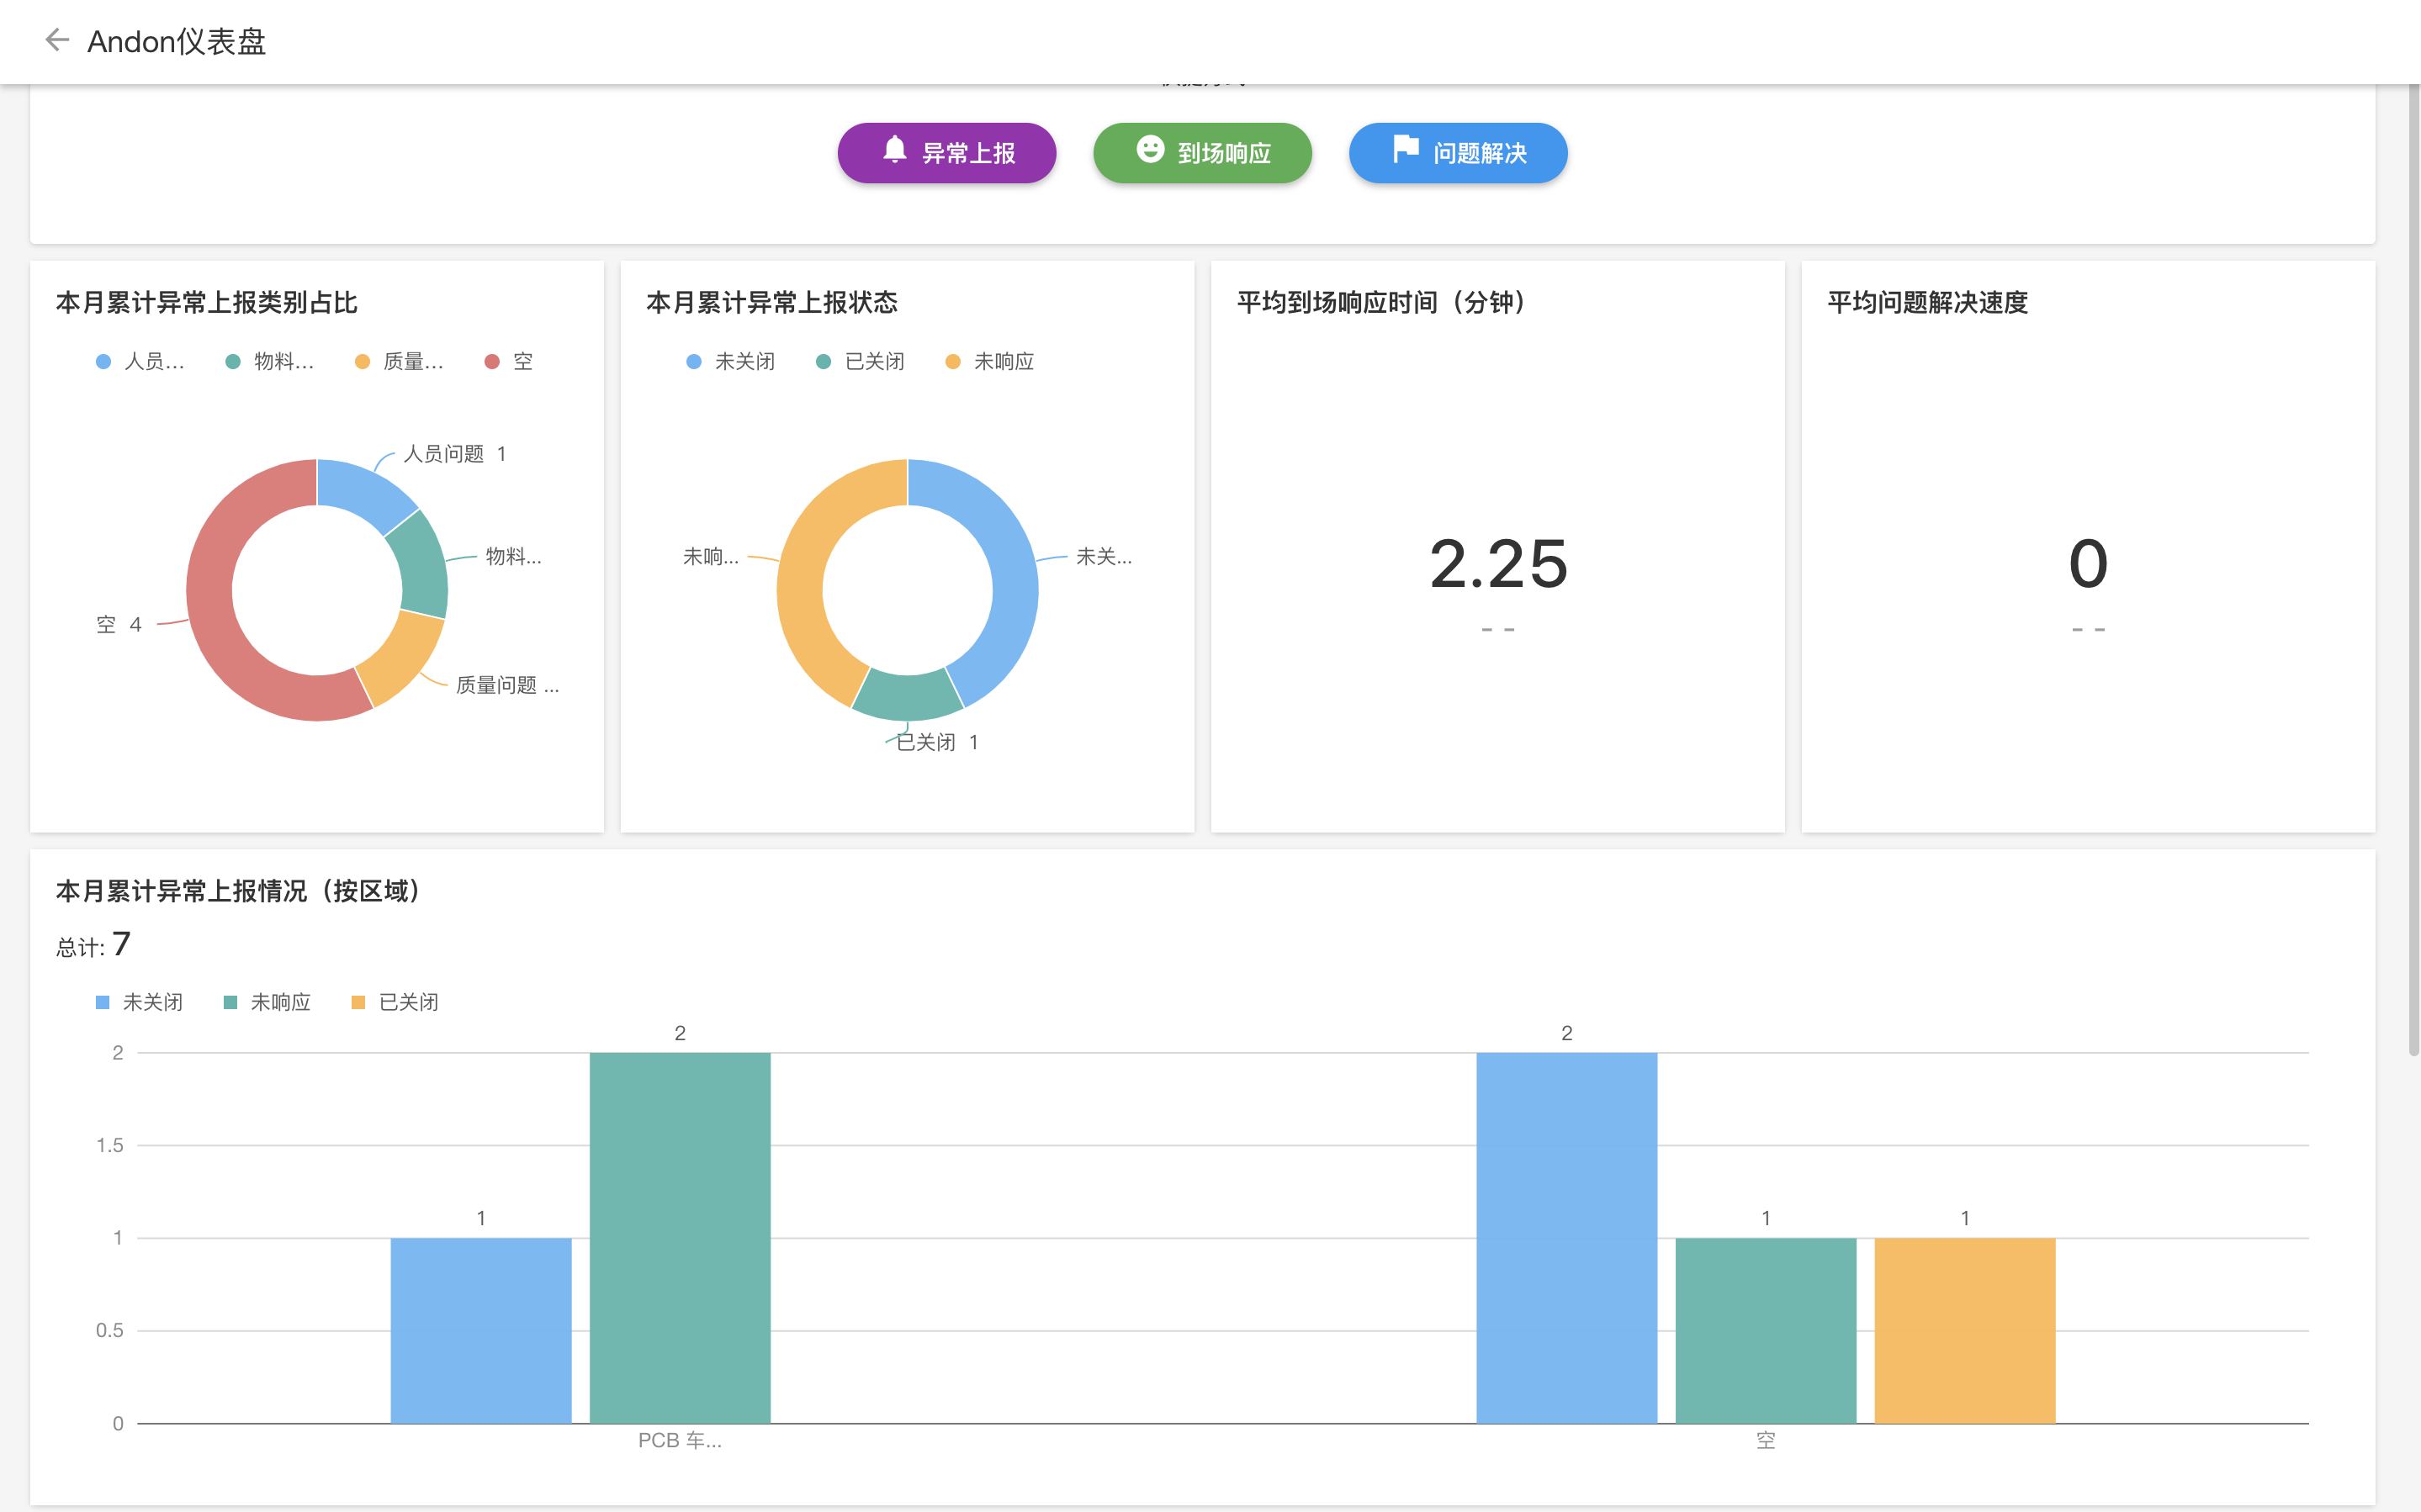Click green 未响应 bar for PCB 车间

(x=680, y=1237)
